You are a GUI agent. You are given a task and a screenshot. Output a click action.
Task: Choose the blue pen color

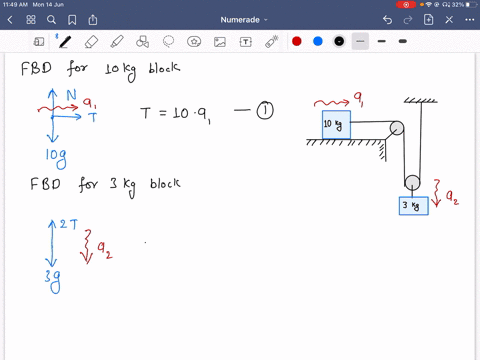coord(318,41)
